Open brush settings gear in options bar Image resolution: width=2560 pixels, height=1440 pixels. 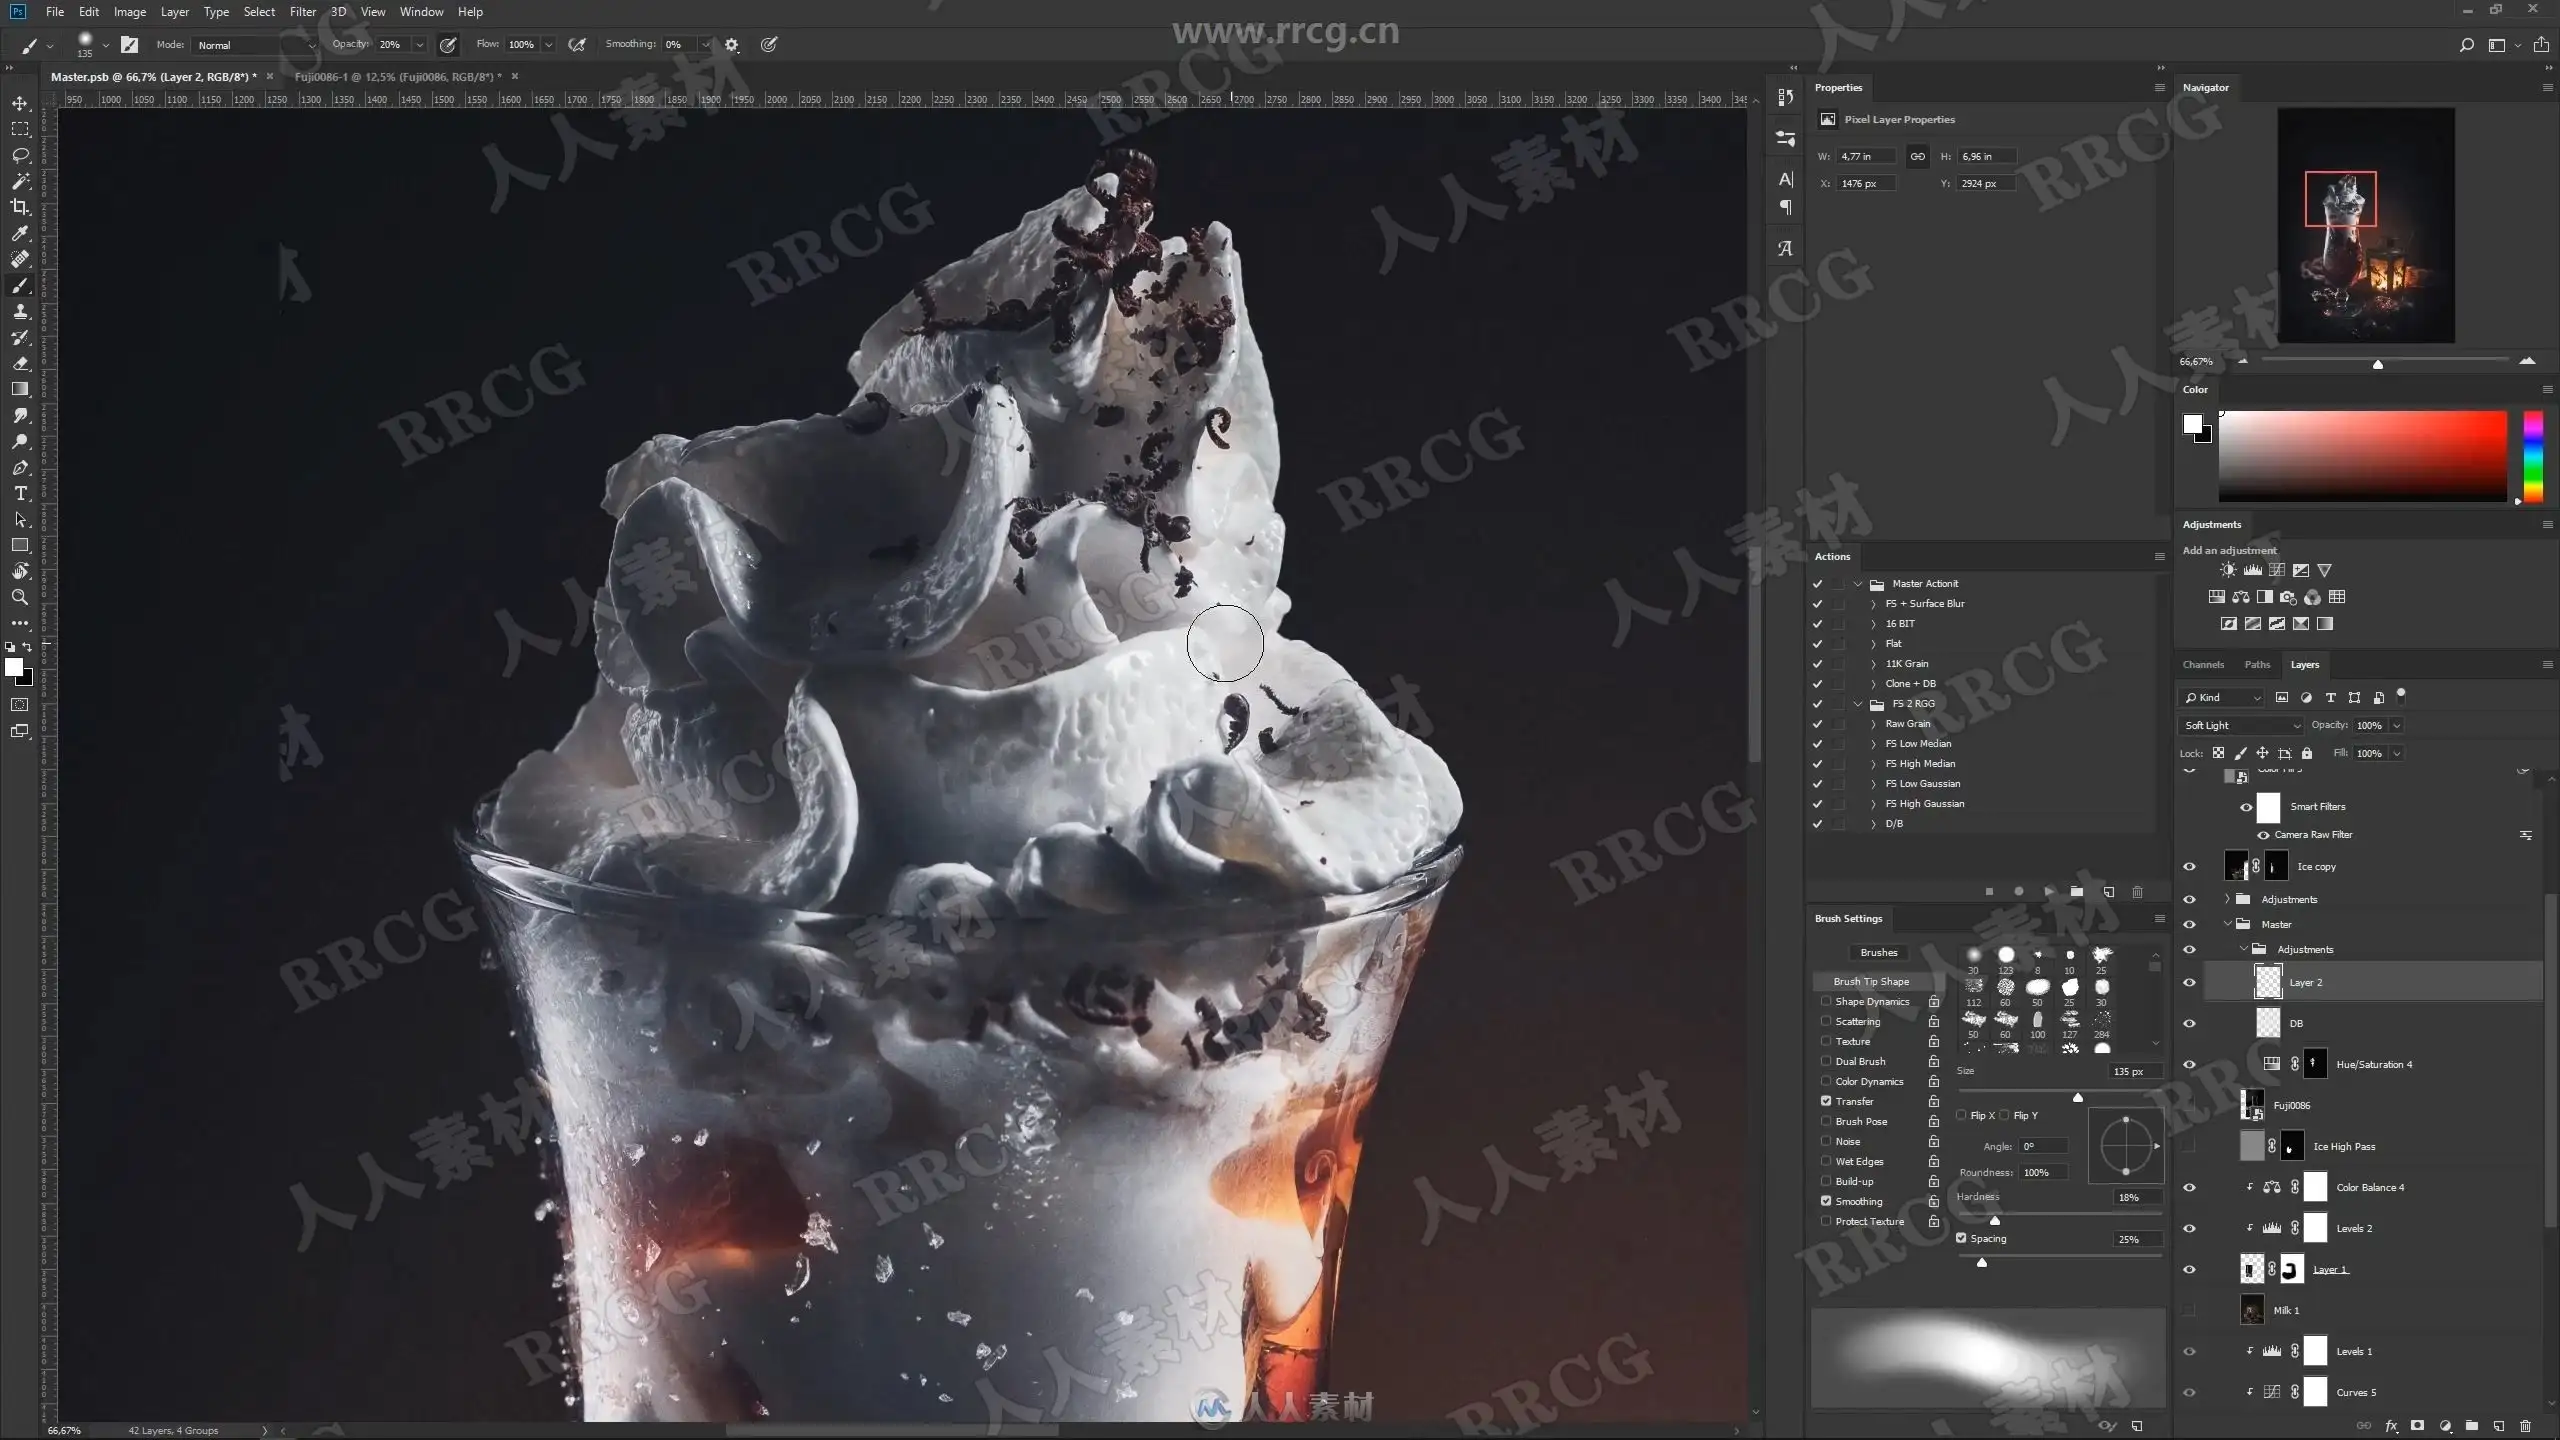732,45
